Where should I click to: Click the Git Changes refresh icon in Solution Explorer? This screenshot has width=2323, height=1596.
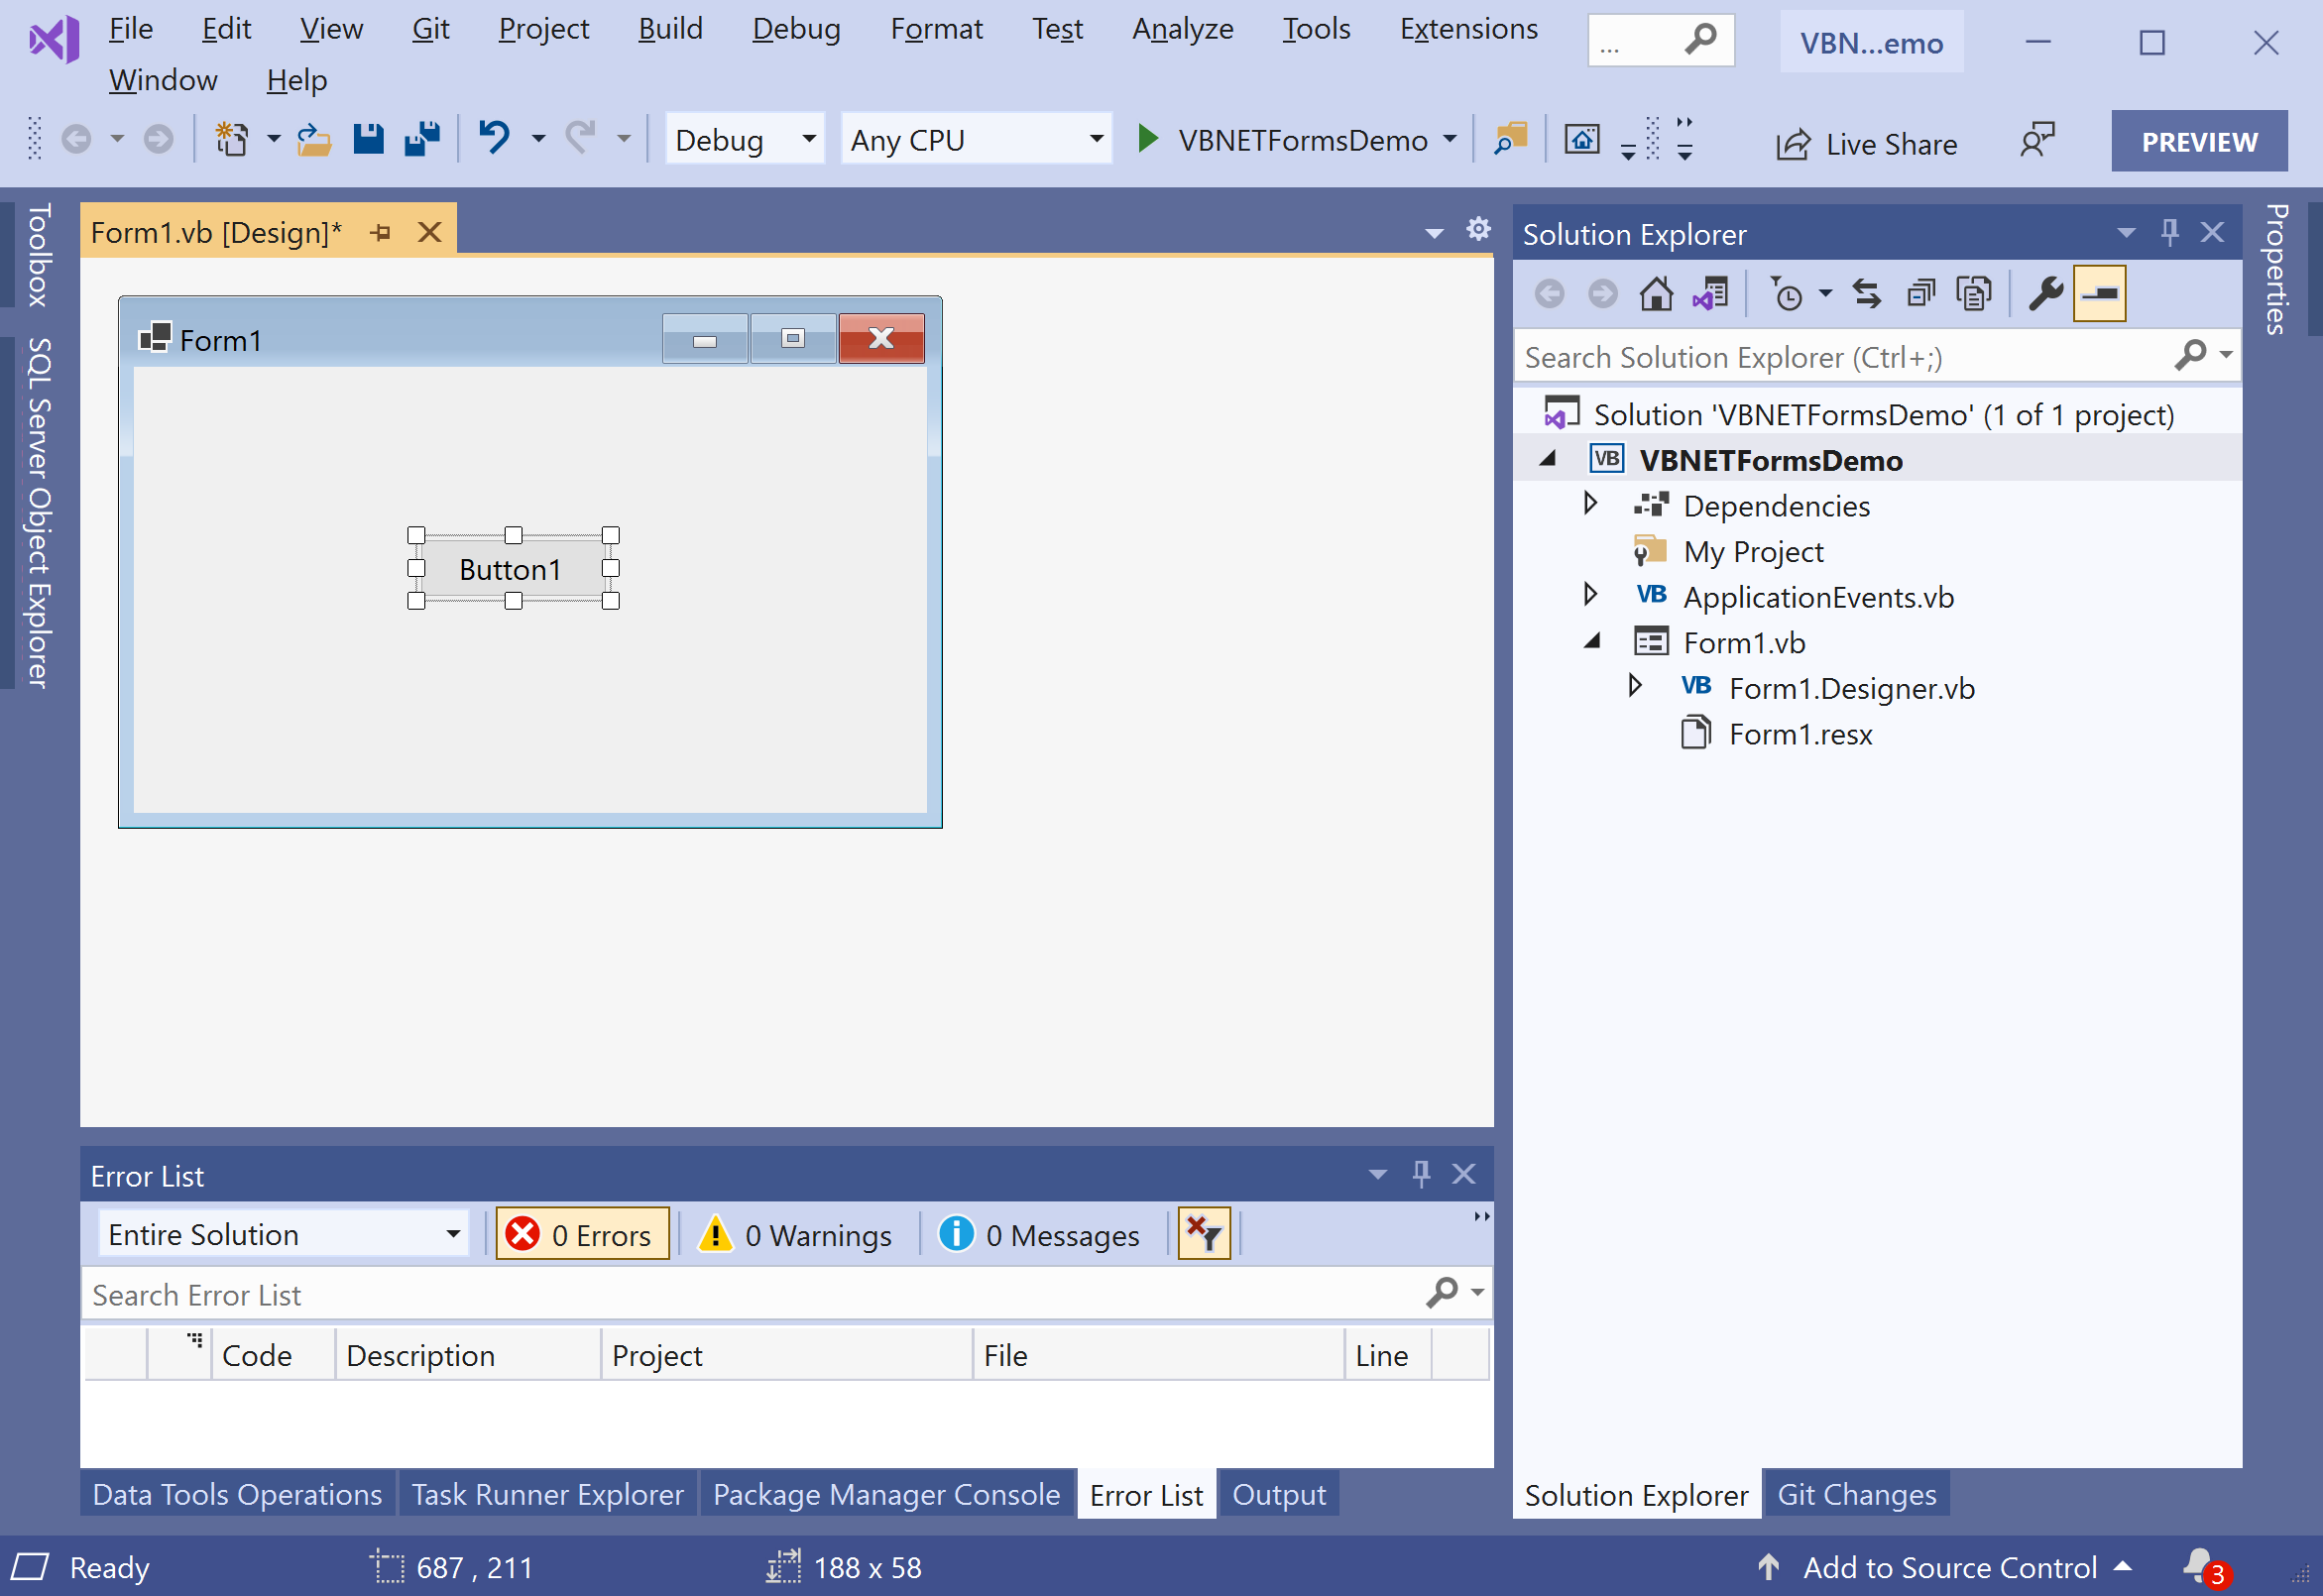tap(1868, 293)
